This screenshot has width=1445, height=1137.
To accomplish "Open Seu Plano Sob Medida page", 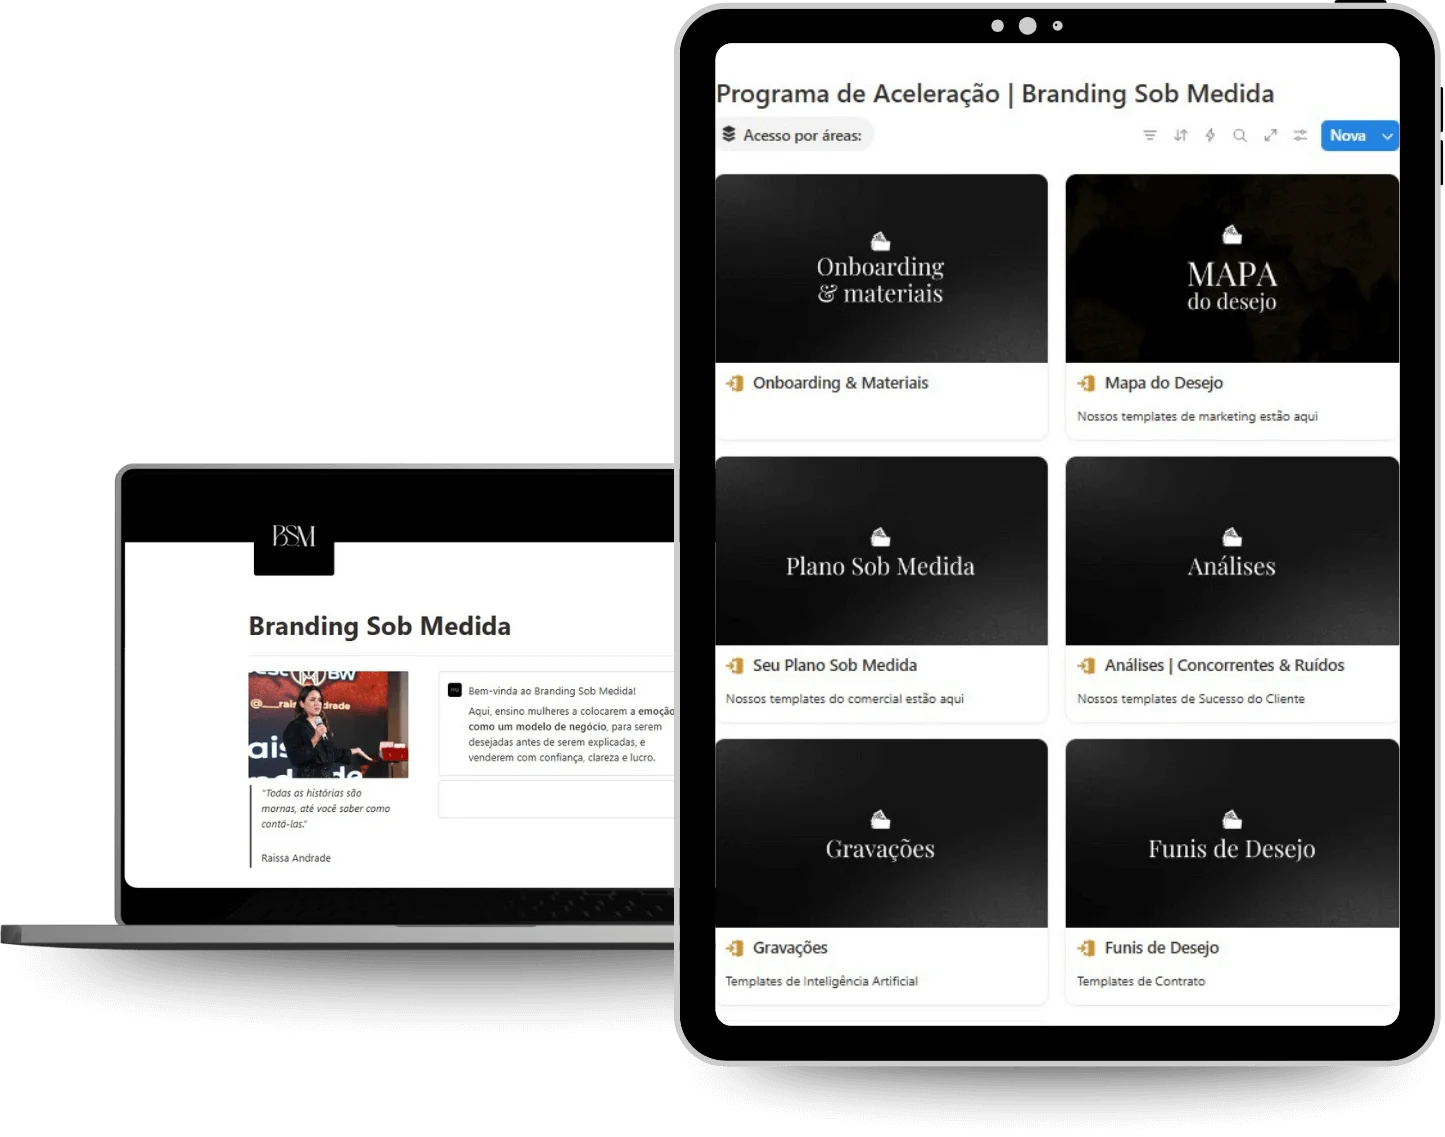I will 834,665.
